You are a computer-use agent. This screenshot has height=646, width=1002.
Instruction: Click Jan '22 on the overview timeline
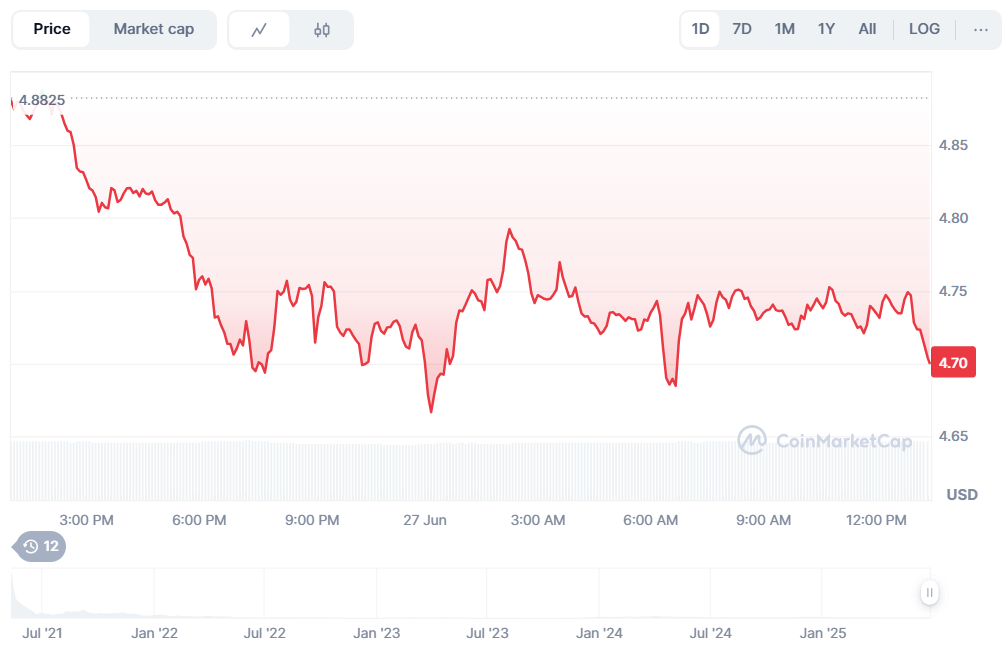coord(154,633)
